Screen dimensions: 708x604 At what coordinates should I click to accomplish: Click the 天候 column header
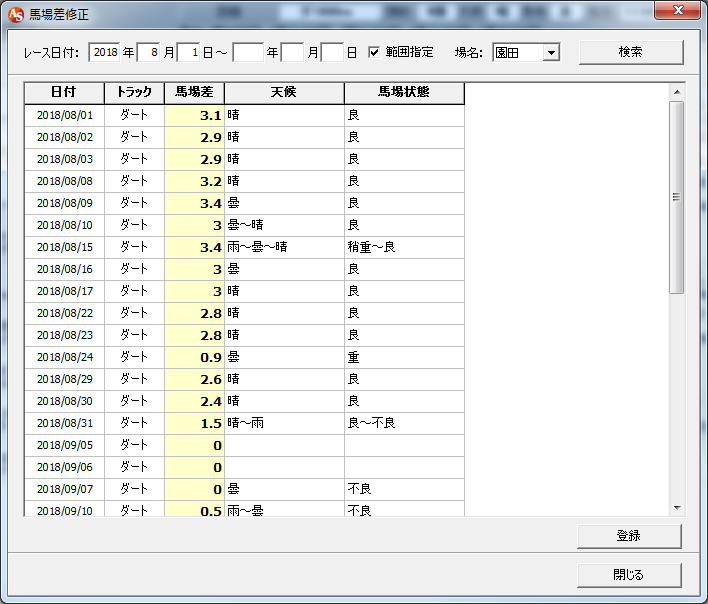[284, 93]
